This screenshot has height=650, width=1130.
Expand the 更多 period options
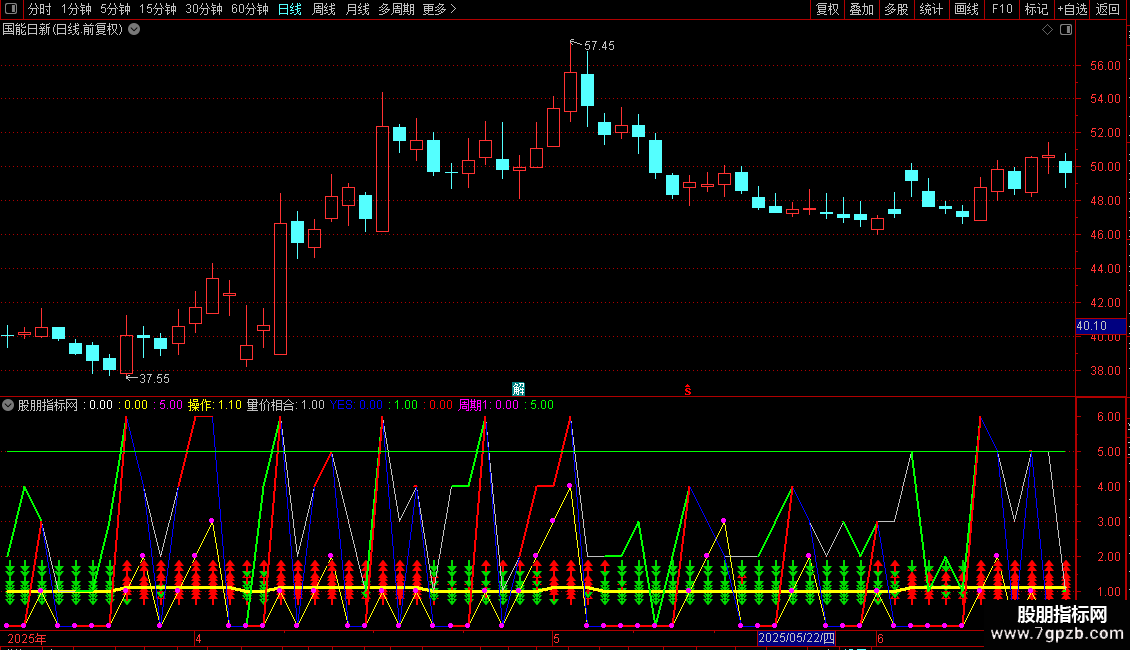(439, 9)
